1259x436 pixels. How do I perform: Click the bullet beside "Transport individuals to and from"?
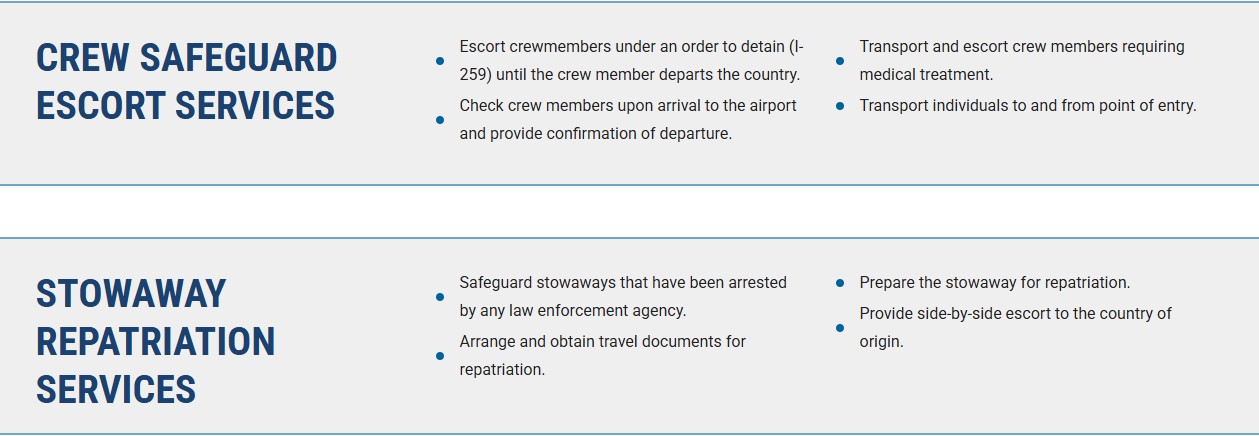pyautogui.click(x=840, y=105)
